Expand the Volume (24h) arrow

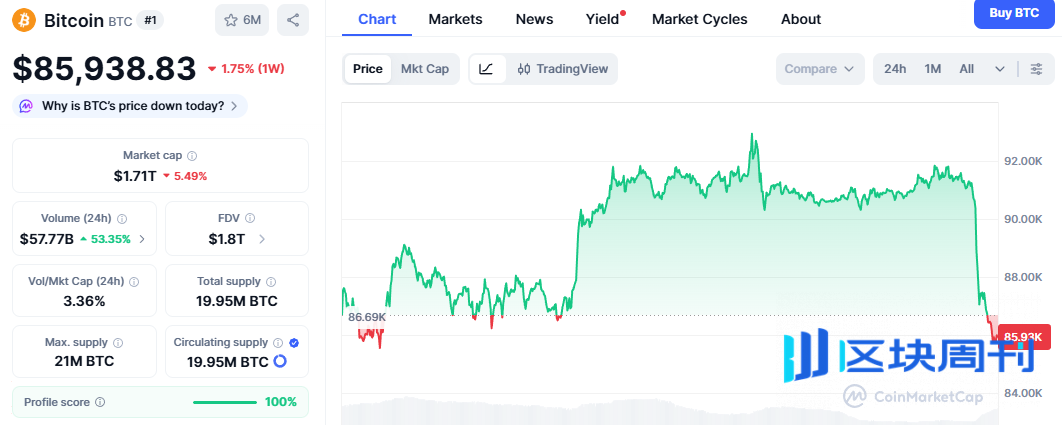pyautogui.click(x=141, y=239)
